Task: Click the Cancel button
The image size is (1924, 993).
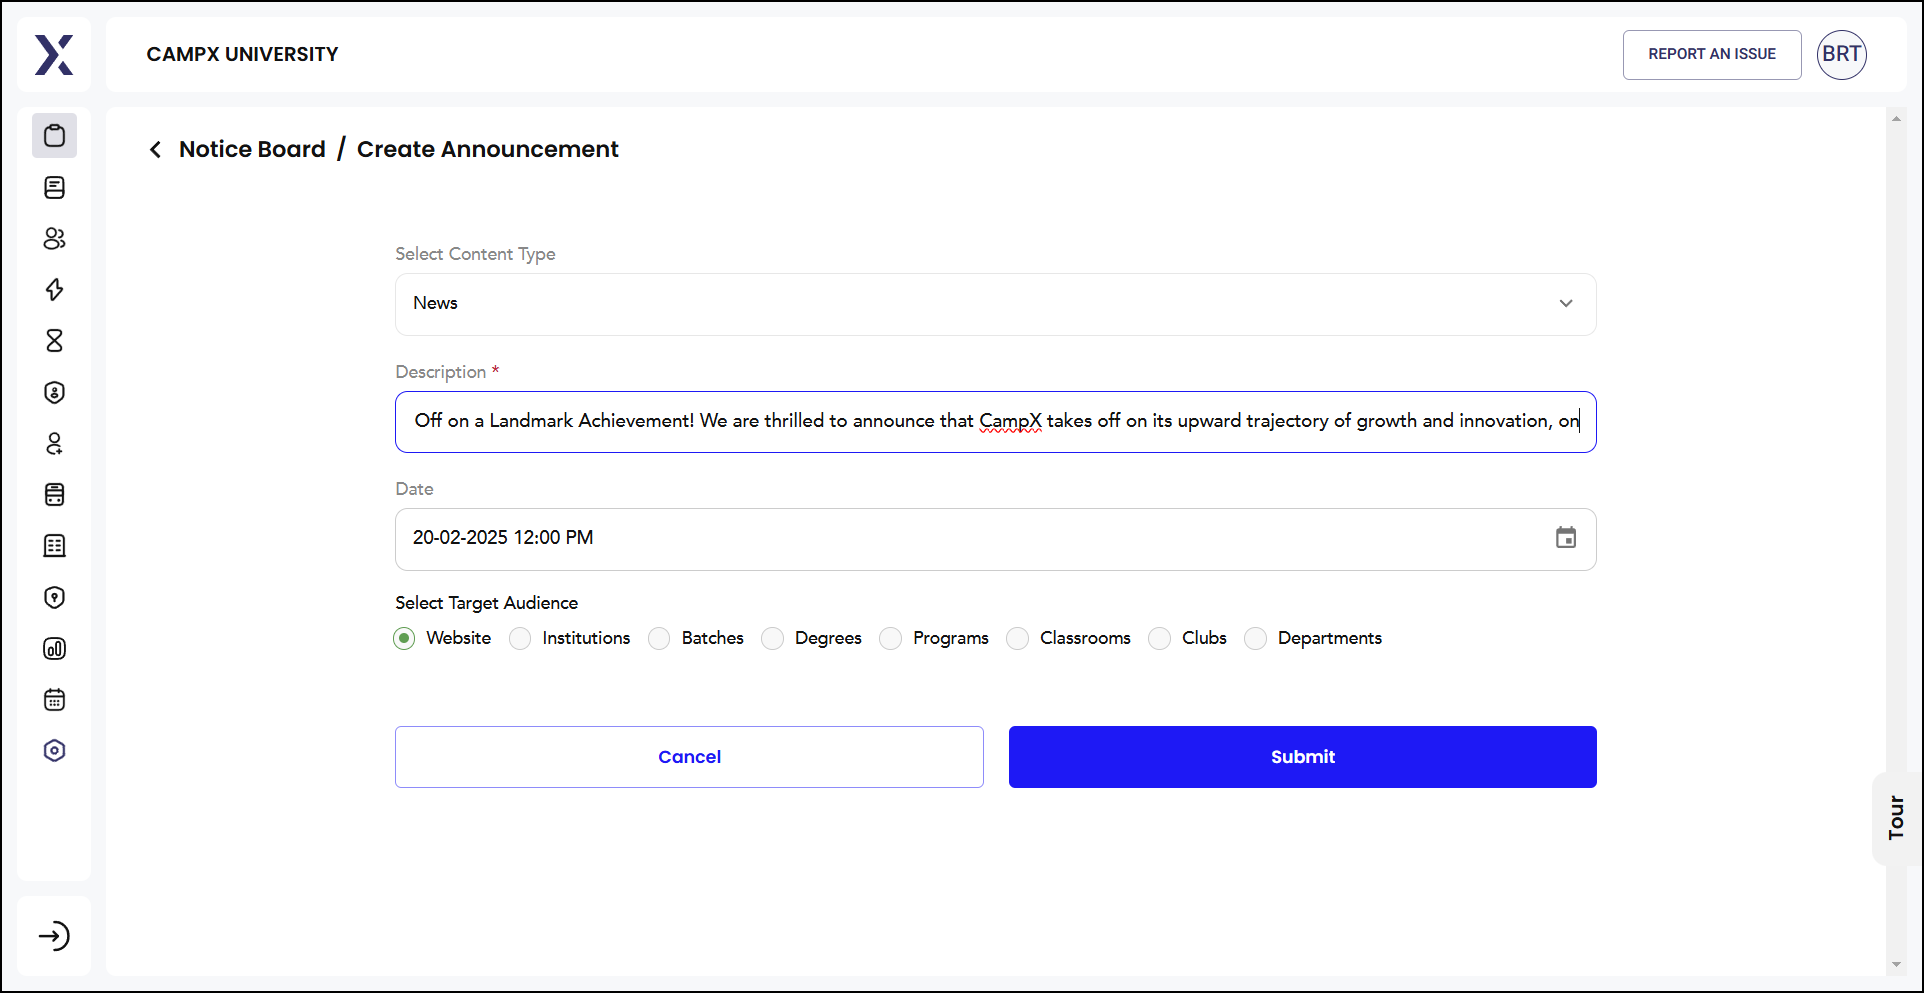Action: coord(689,757)
